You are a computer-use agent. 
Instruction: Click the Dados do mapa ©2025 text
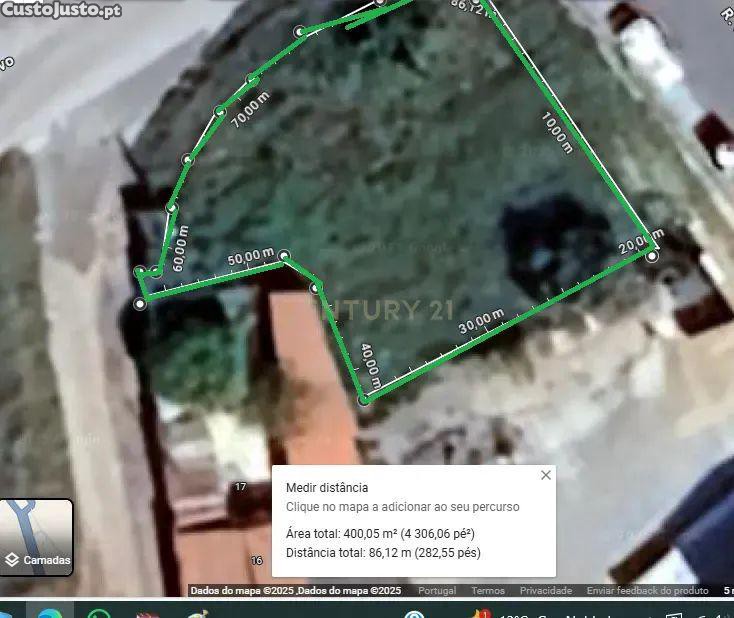coord(242,591)
